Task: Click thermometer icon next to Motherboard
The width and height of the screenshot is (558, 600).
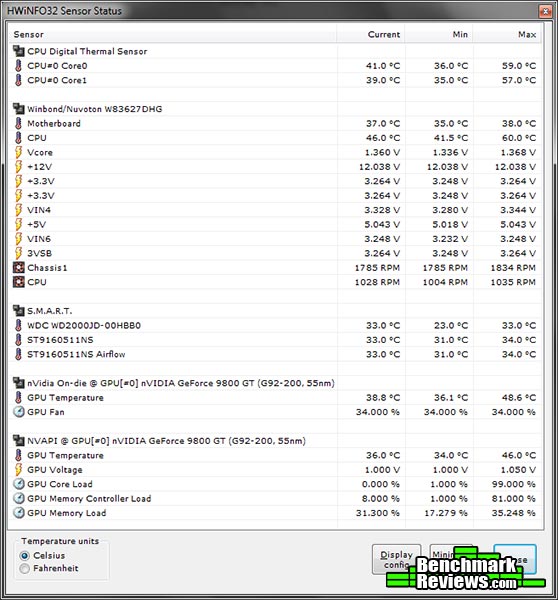Action: 18,123
